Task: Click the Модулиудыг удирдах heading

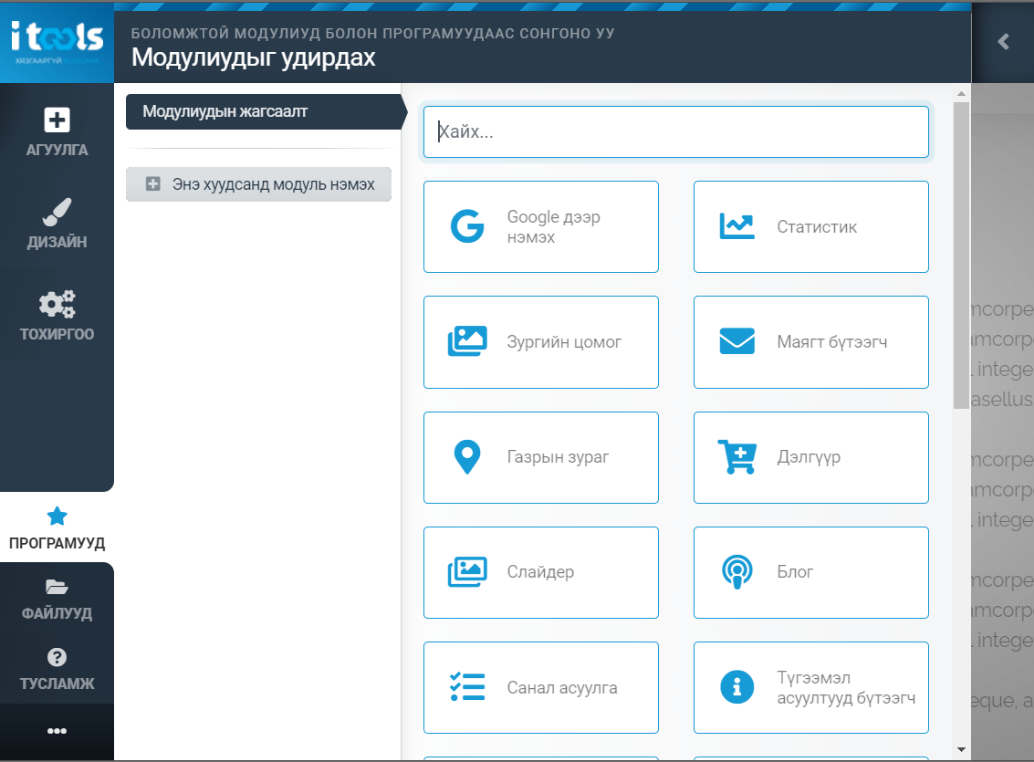Action: (x=253, y=58)
